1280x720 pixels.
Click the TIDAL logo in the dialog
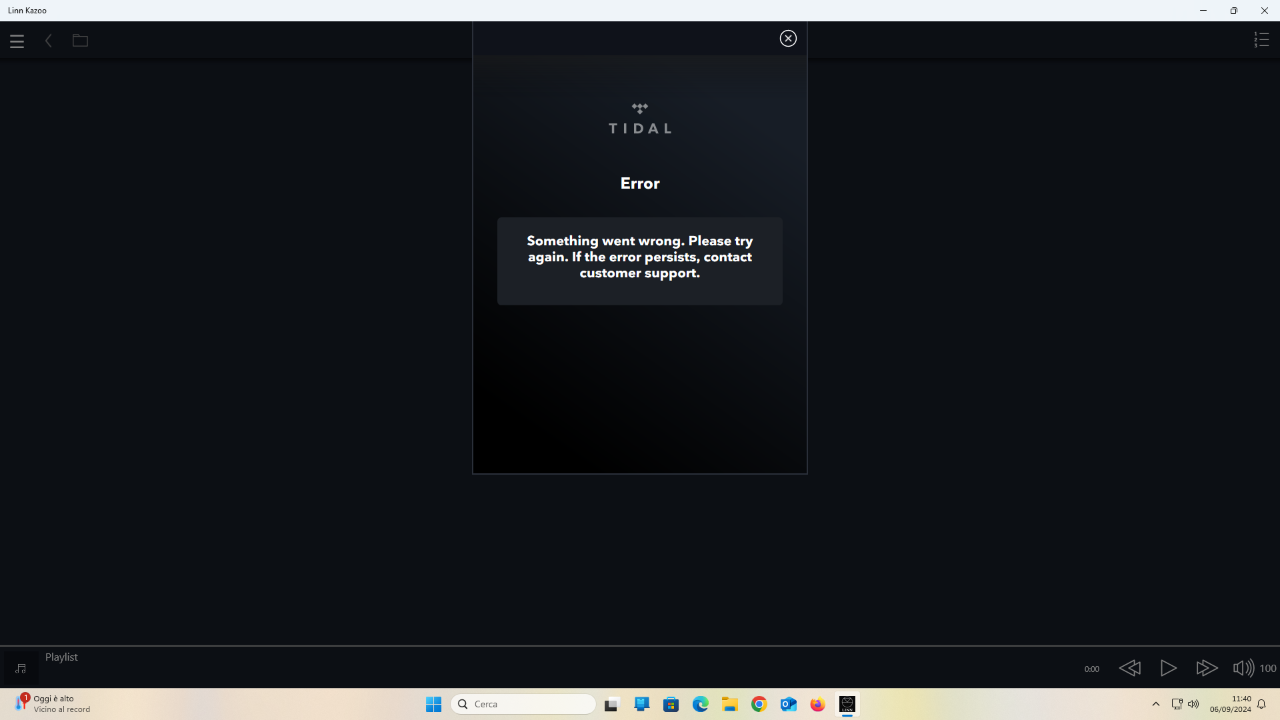pyautogui.click(x=640, y=118)
